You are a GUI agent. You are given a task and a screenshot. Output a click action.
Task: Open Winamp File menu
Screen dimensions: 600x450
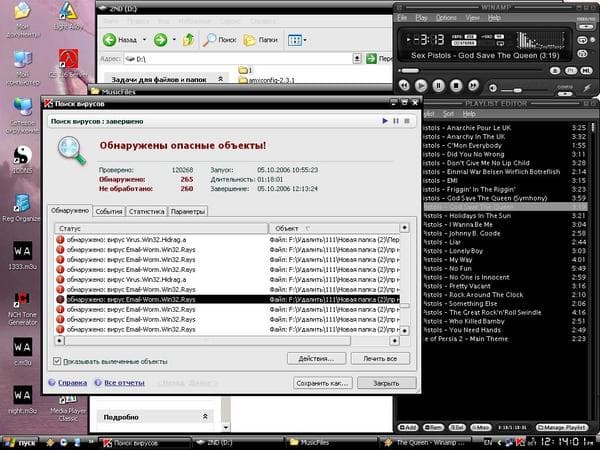point(402,18)
